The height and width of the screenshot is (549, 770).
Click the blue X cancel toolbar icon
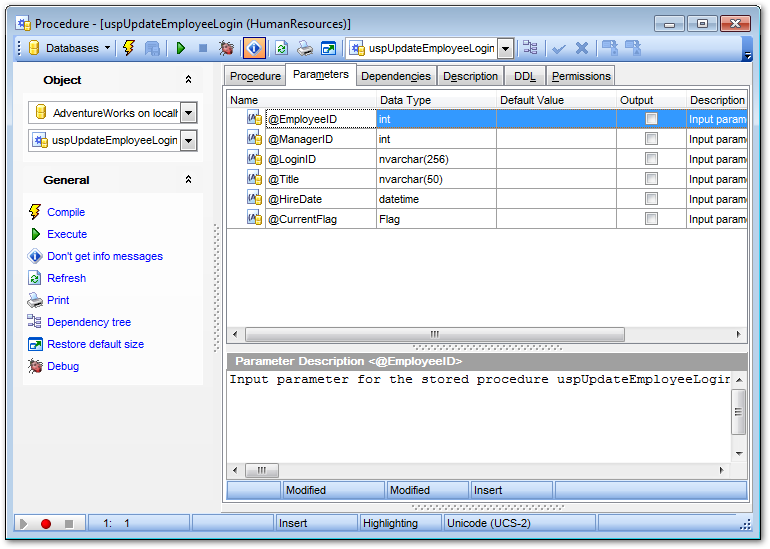[582, 48]
